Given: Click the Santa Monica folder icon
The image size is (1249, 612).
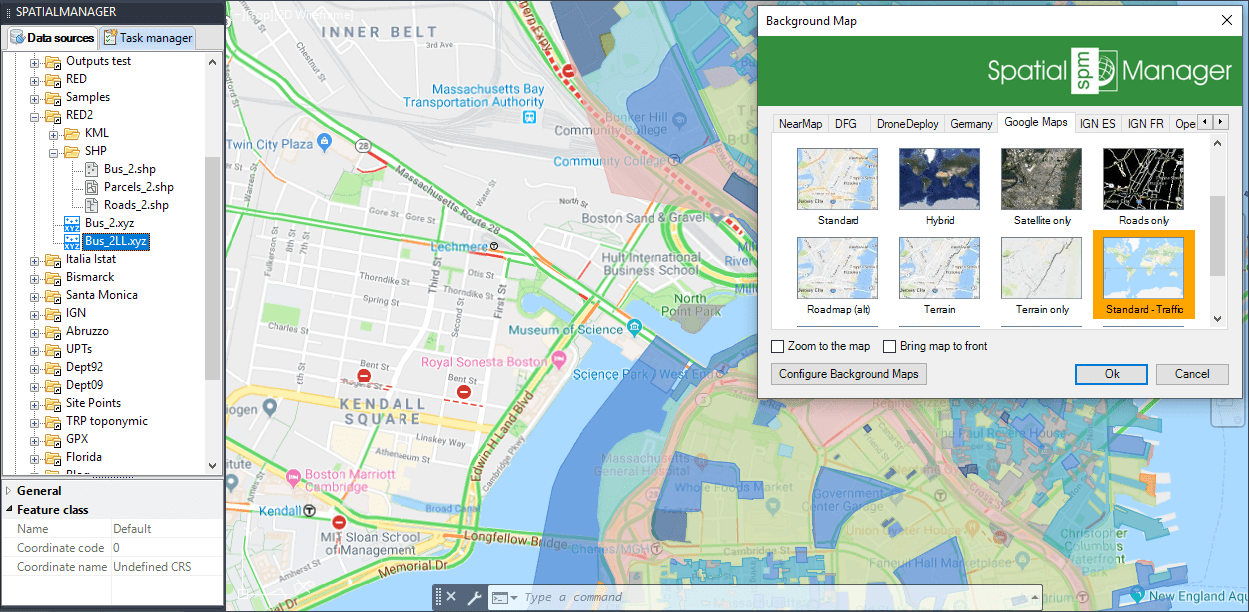Looking at the screenshot, I should click(53, 295).
